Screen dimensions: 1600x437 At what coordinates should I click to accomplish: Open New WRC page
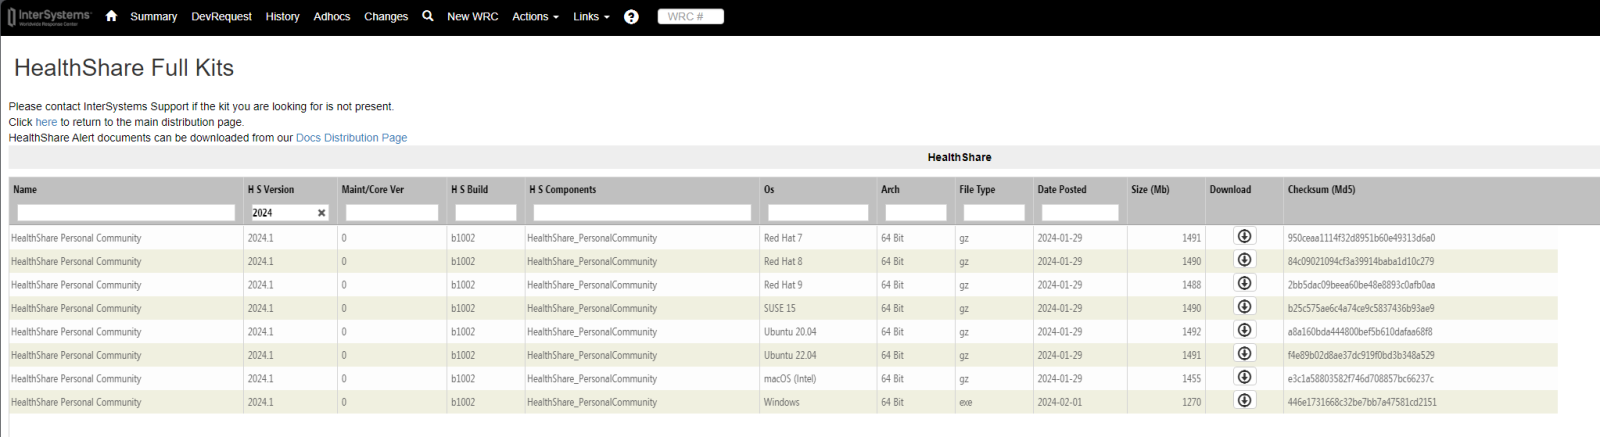click(x=472, y=17)
